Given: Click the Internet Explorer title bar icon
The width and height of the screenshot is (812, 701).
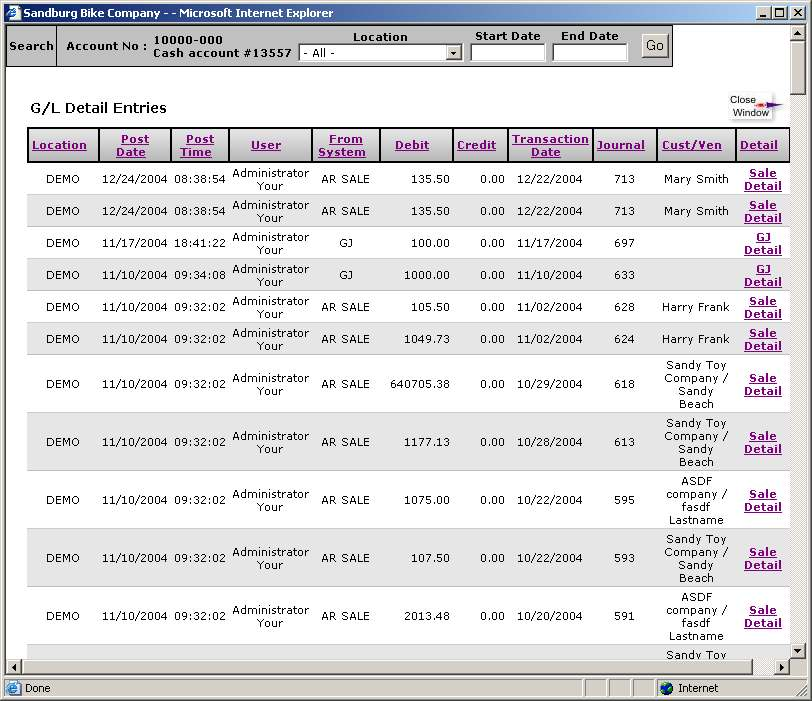Looking at the screenshot, I should 12,13.
